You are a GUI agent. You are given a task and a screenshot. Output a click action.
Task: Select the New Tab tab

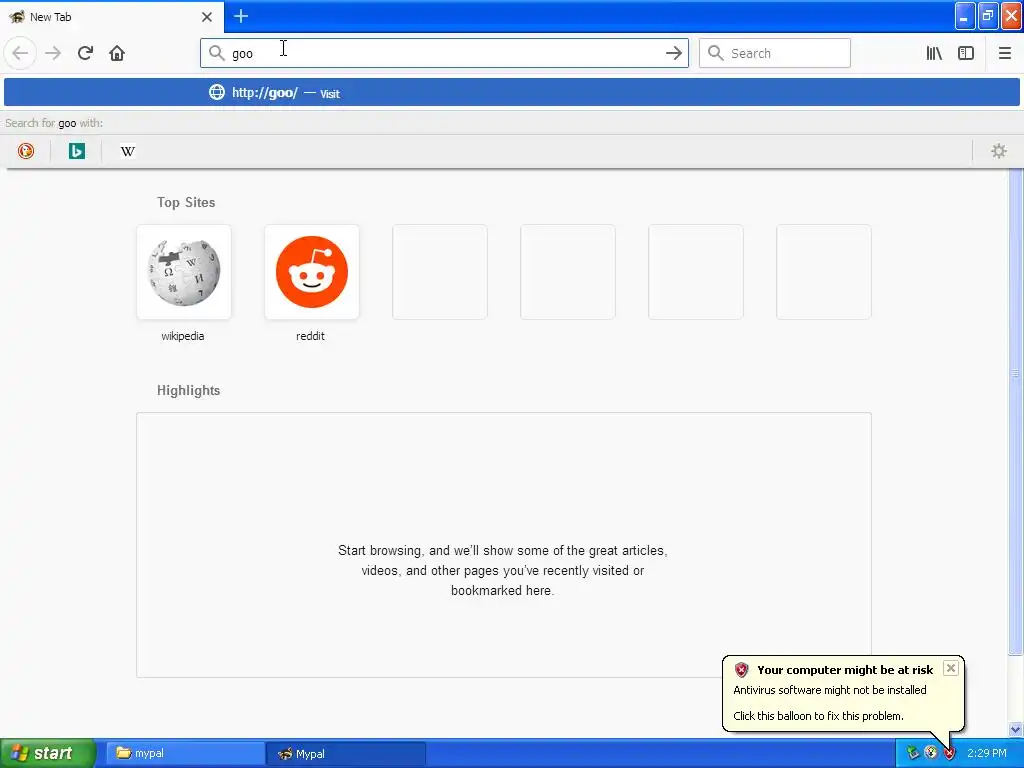(111, 17)
